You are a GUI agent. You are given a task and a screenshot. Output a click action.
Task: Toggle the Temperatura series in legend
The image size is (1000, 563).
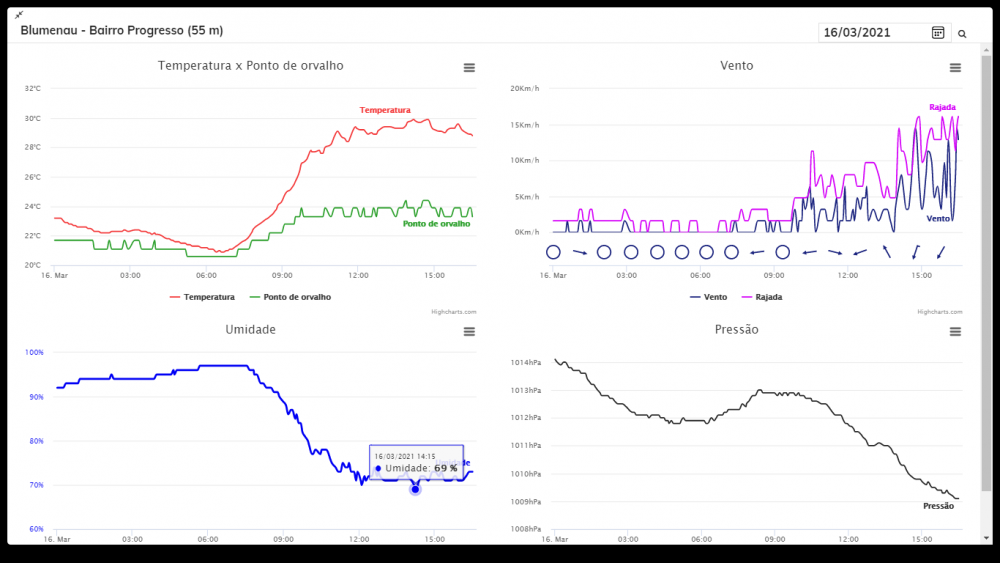(x=208, y=297)
